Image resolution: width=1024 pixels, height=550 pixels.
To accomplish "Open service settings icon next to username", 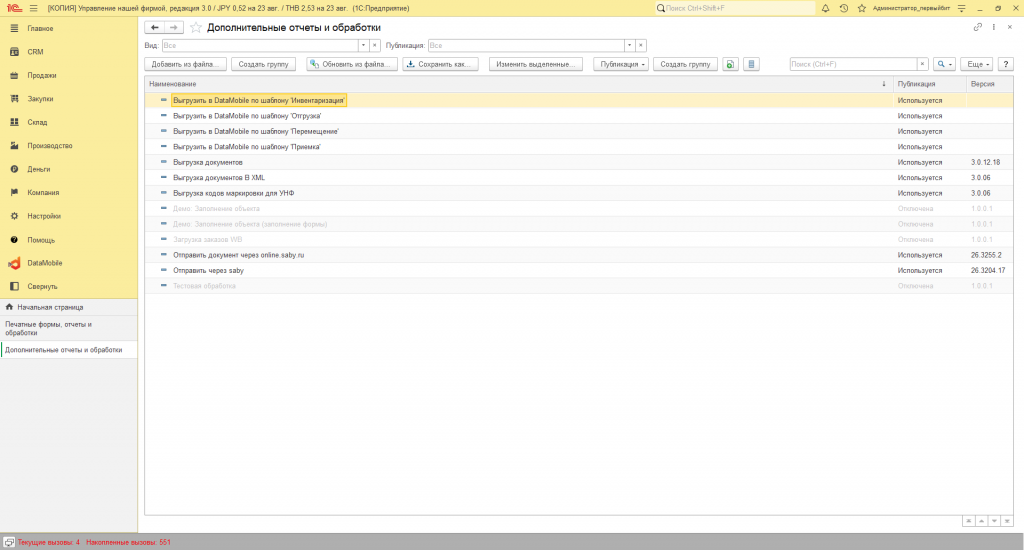I will [961, 8].
